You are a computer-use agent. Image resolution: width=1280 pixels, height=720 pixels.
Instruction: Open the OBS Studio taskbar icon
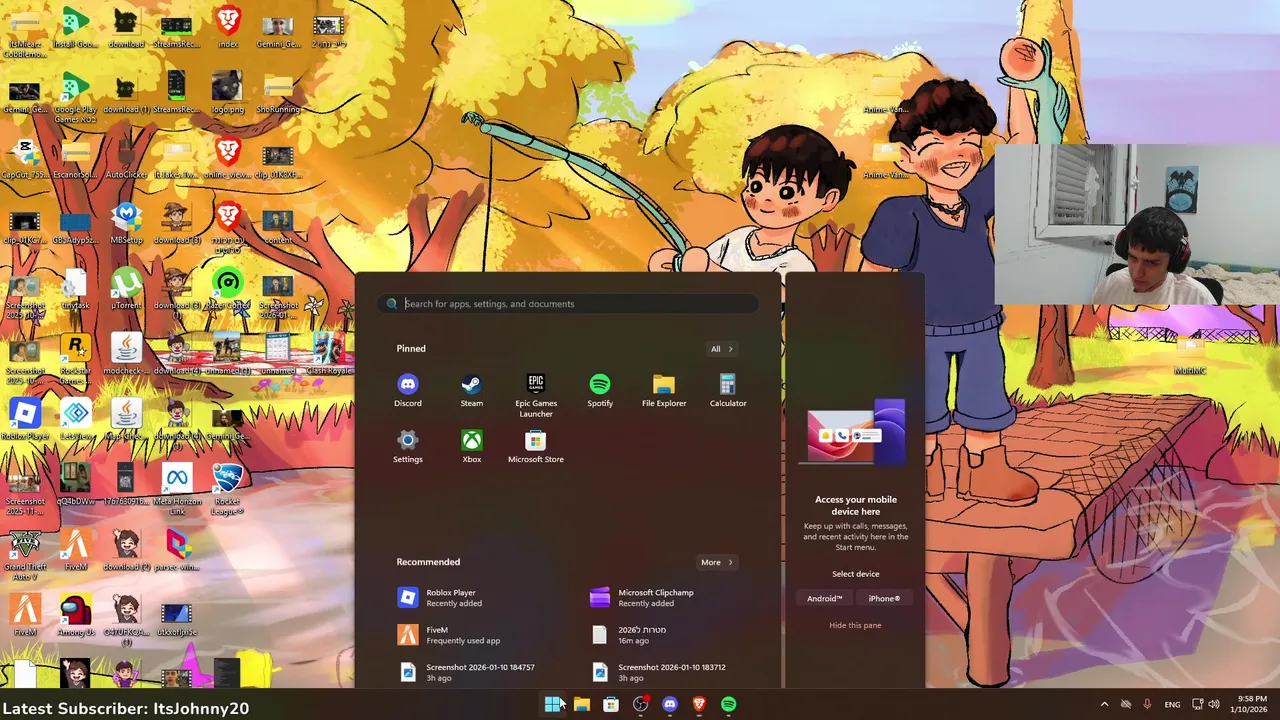[640, 704]
